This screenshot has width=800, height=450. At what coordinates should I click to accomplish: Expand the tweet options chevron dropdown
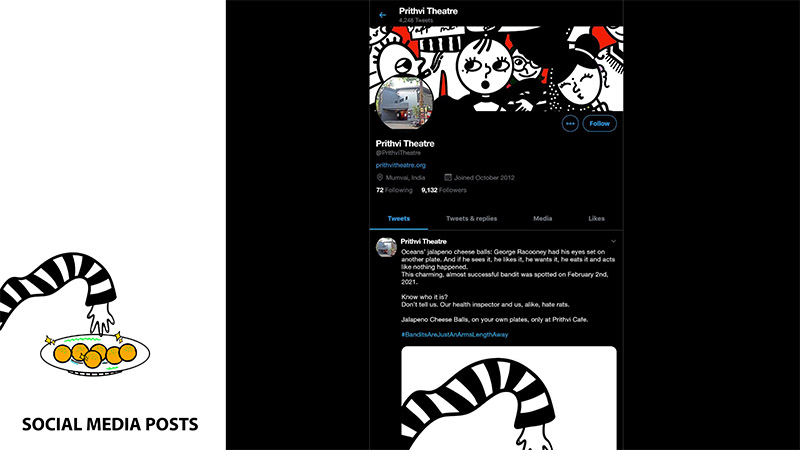pos(613,241)
